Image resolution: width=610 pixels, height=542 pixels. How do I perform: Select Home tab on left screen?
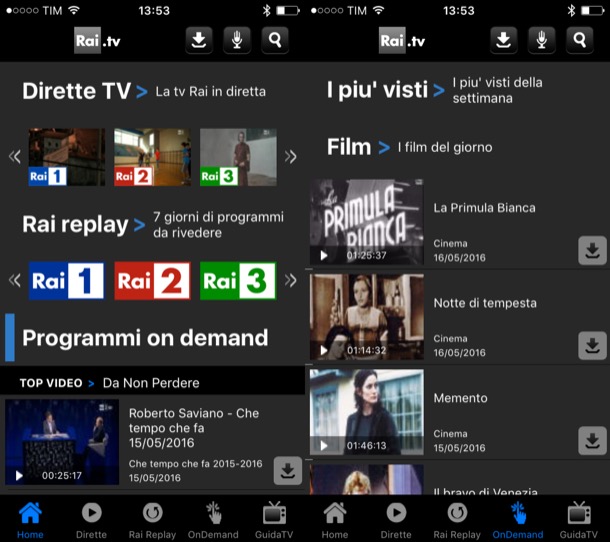tap(30, 520)
